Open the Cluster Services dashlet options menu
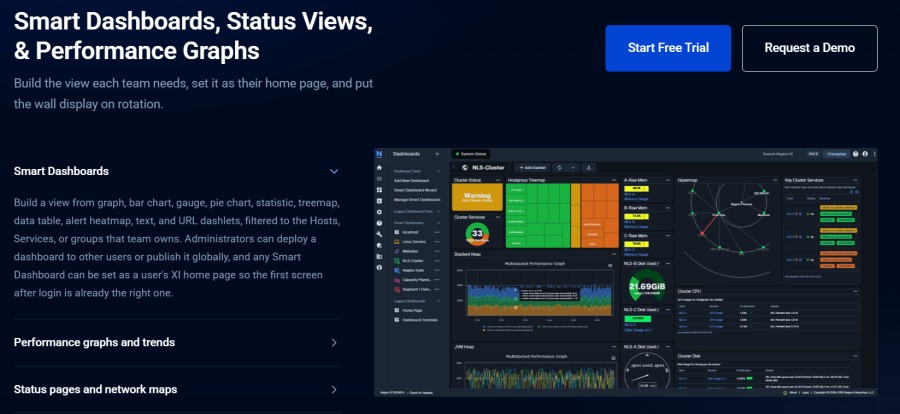This screenshot has width=900, height=414. [x=498, y=217]
